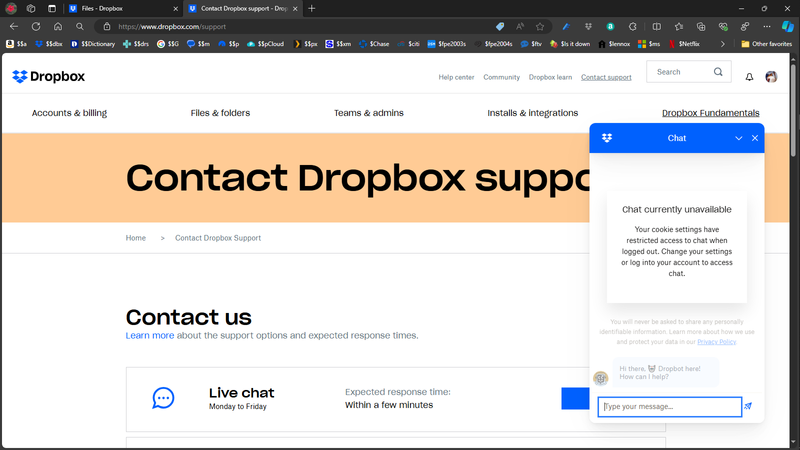Open Dropbox Fundamentals menu
Screen dimensions: 800x450
tap(711, 113)
